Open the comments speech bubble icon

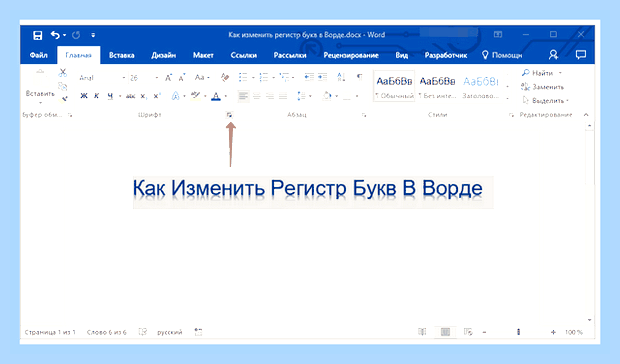point(580,55)
